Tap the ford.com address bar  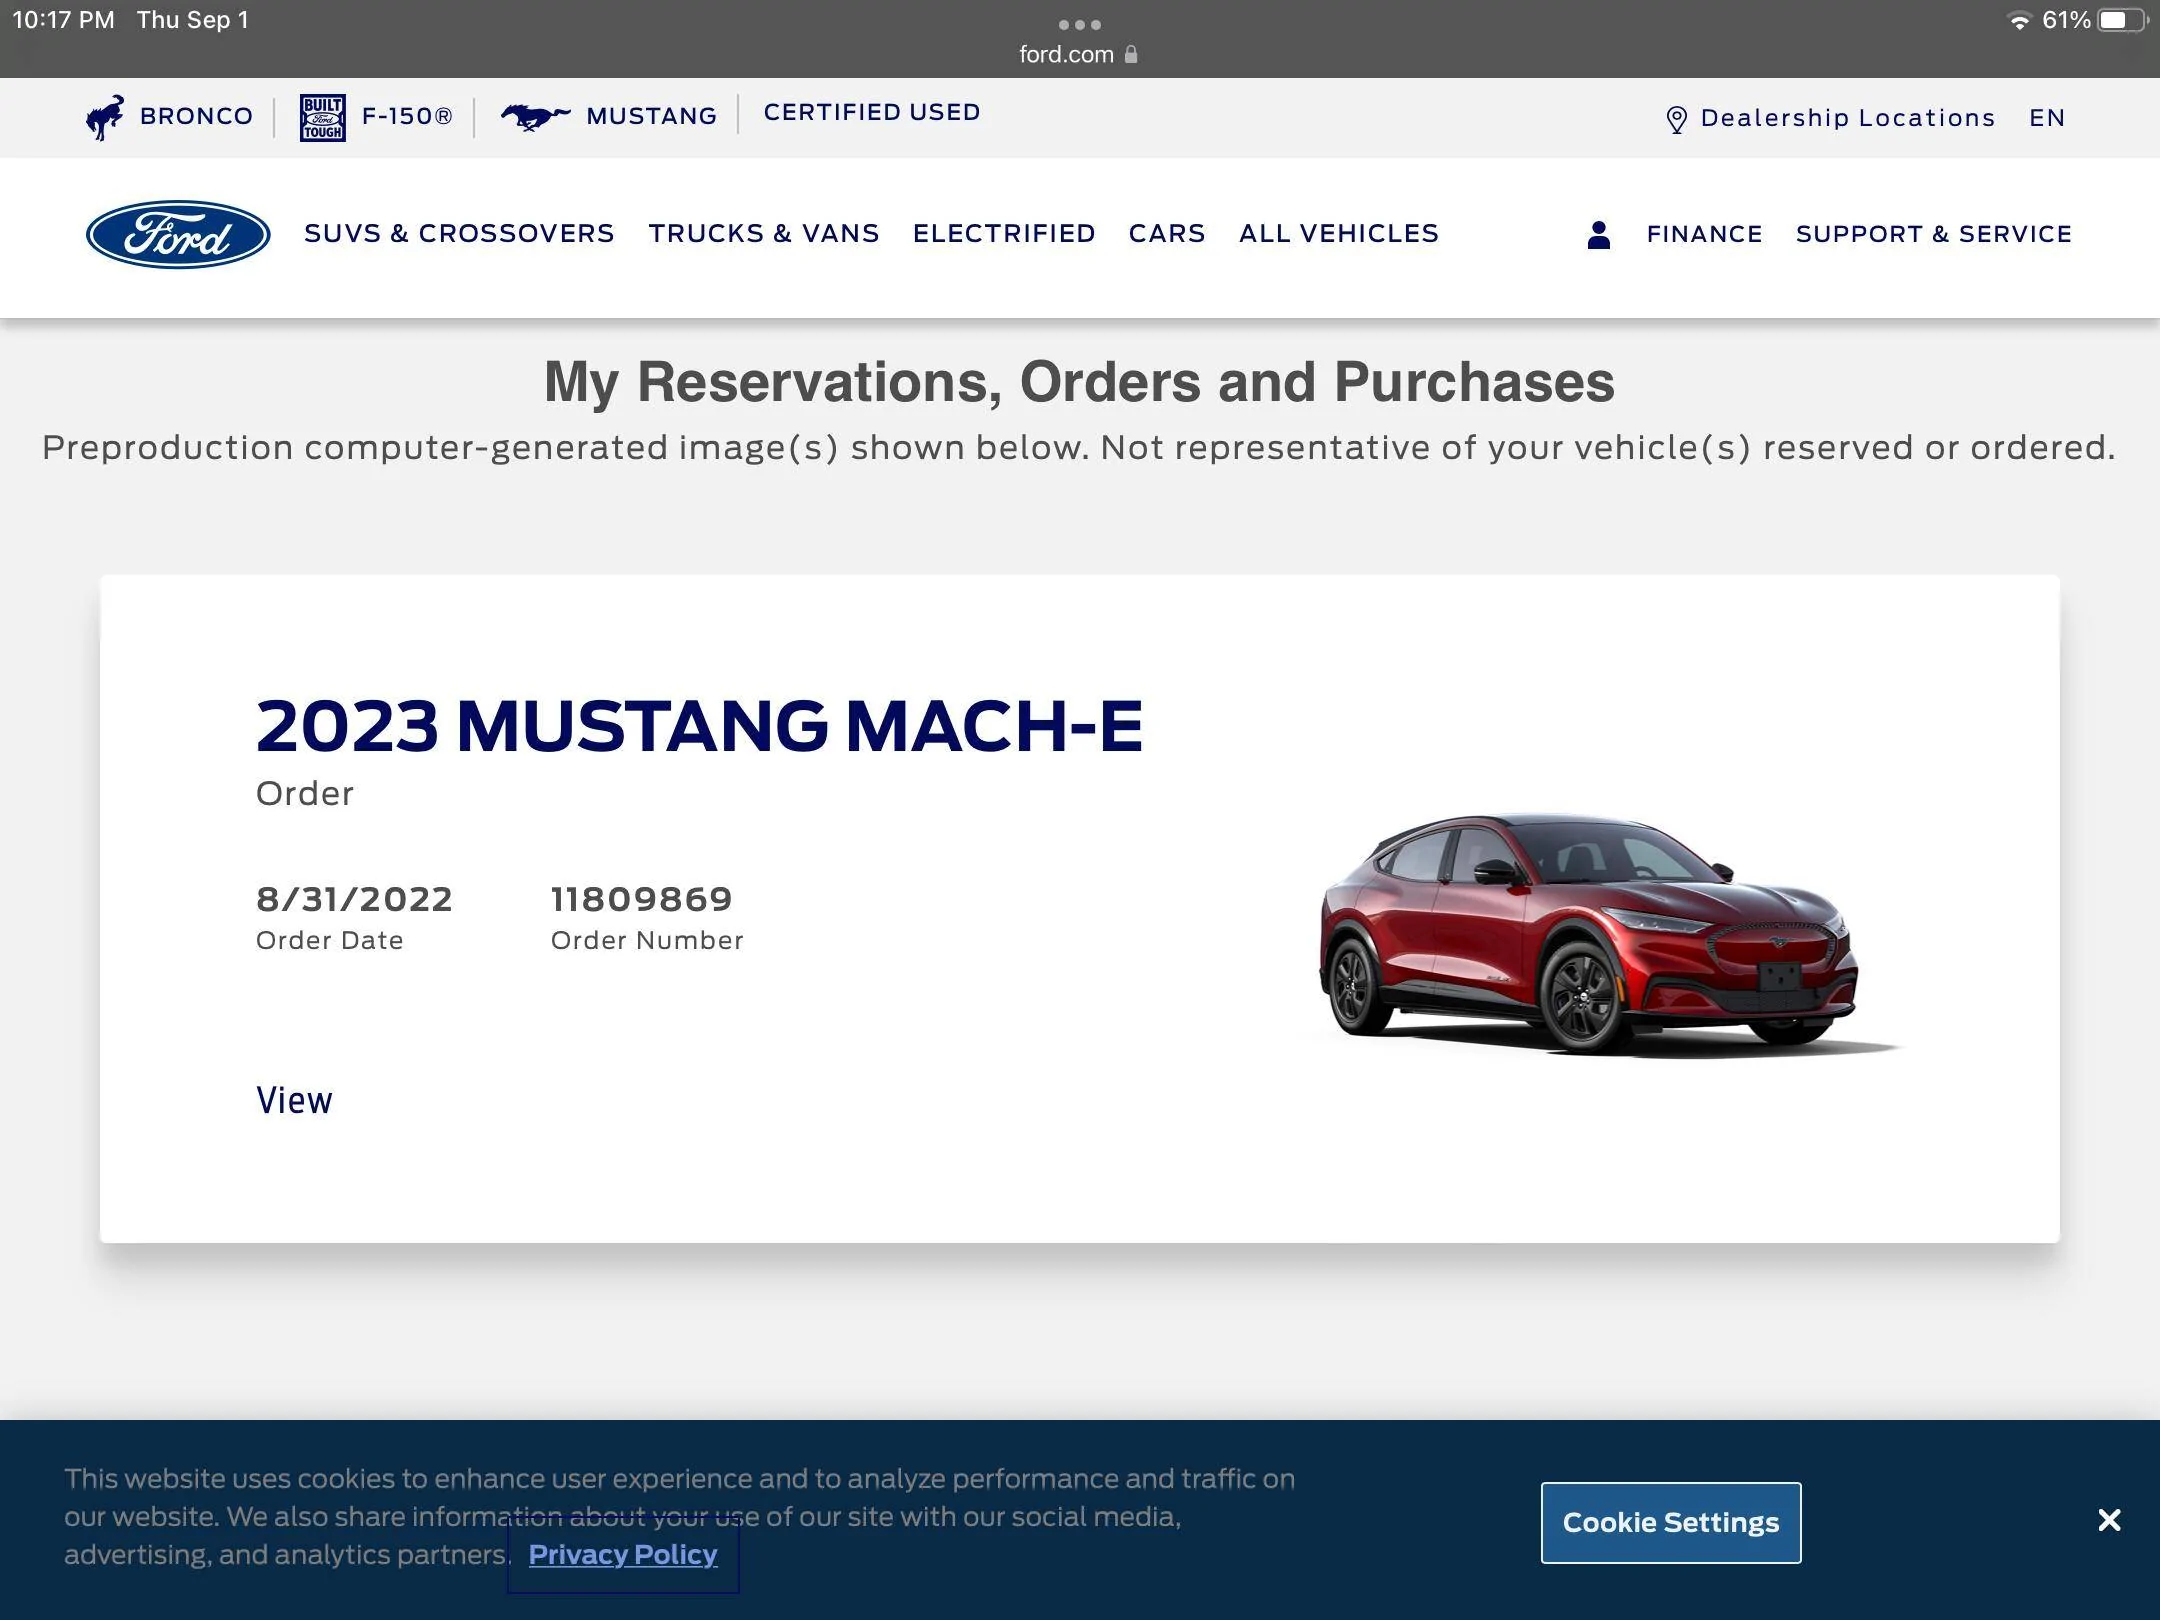[1078, 54]
